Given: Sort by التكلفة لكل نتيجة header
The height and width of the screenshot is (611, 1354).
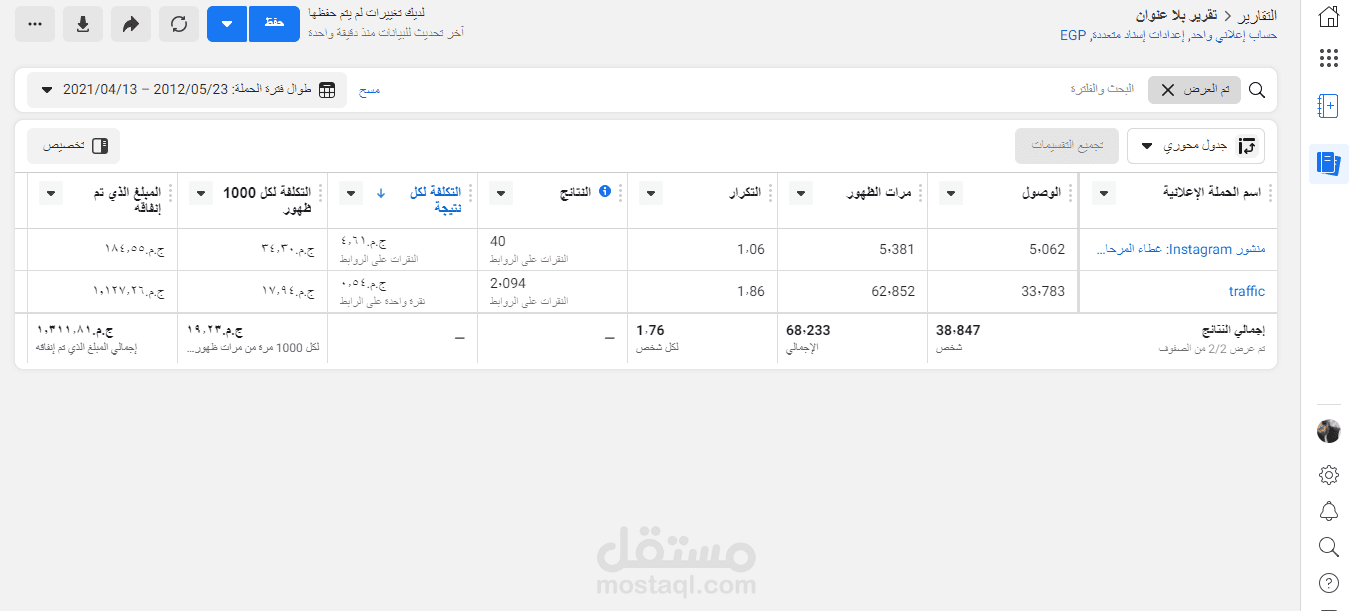Looking at the screenshot, I should pos(436,200).
